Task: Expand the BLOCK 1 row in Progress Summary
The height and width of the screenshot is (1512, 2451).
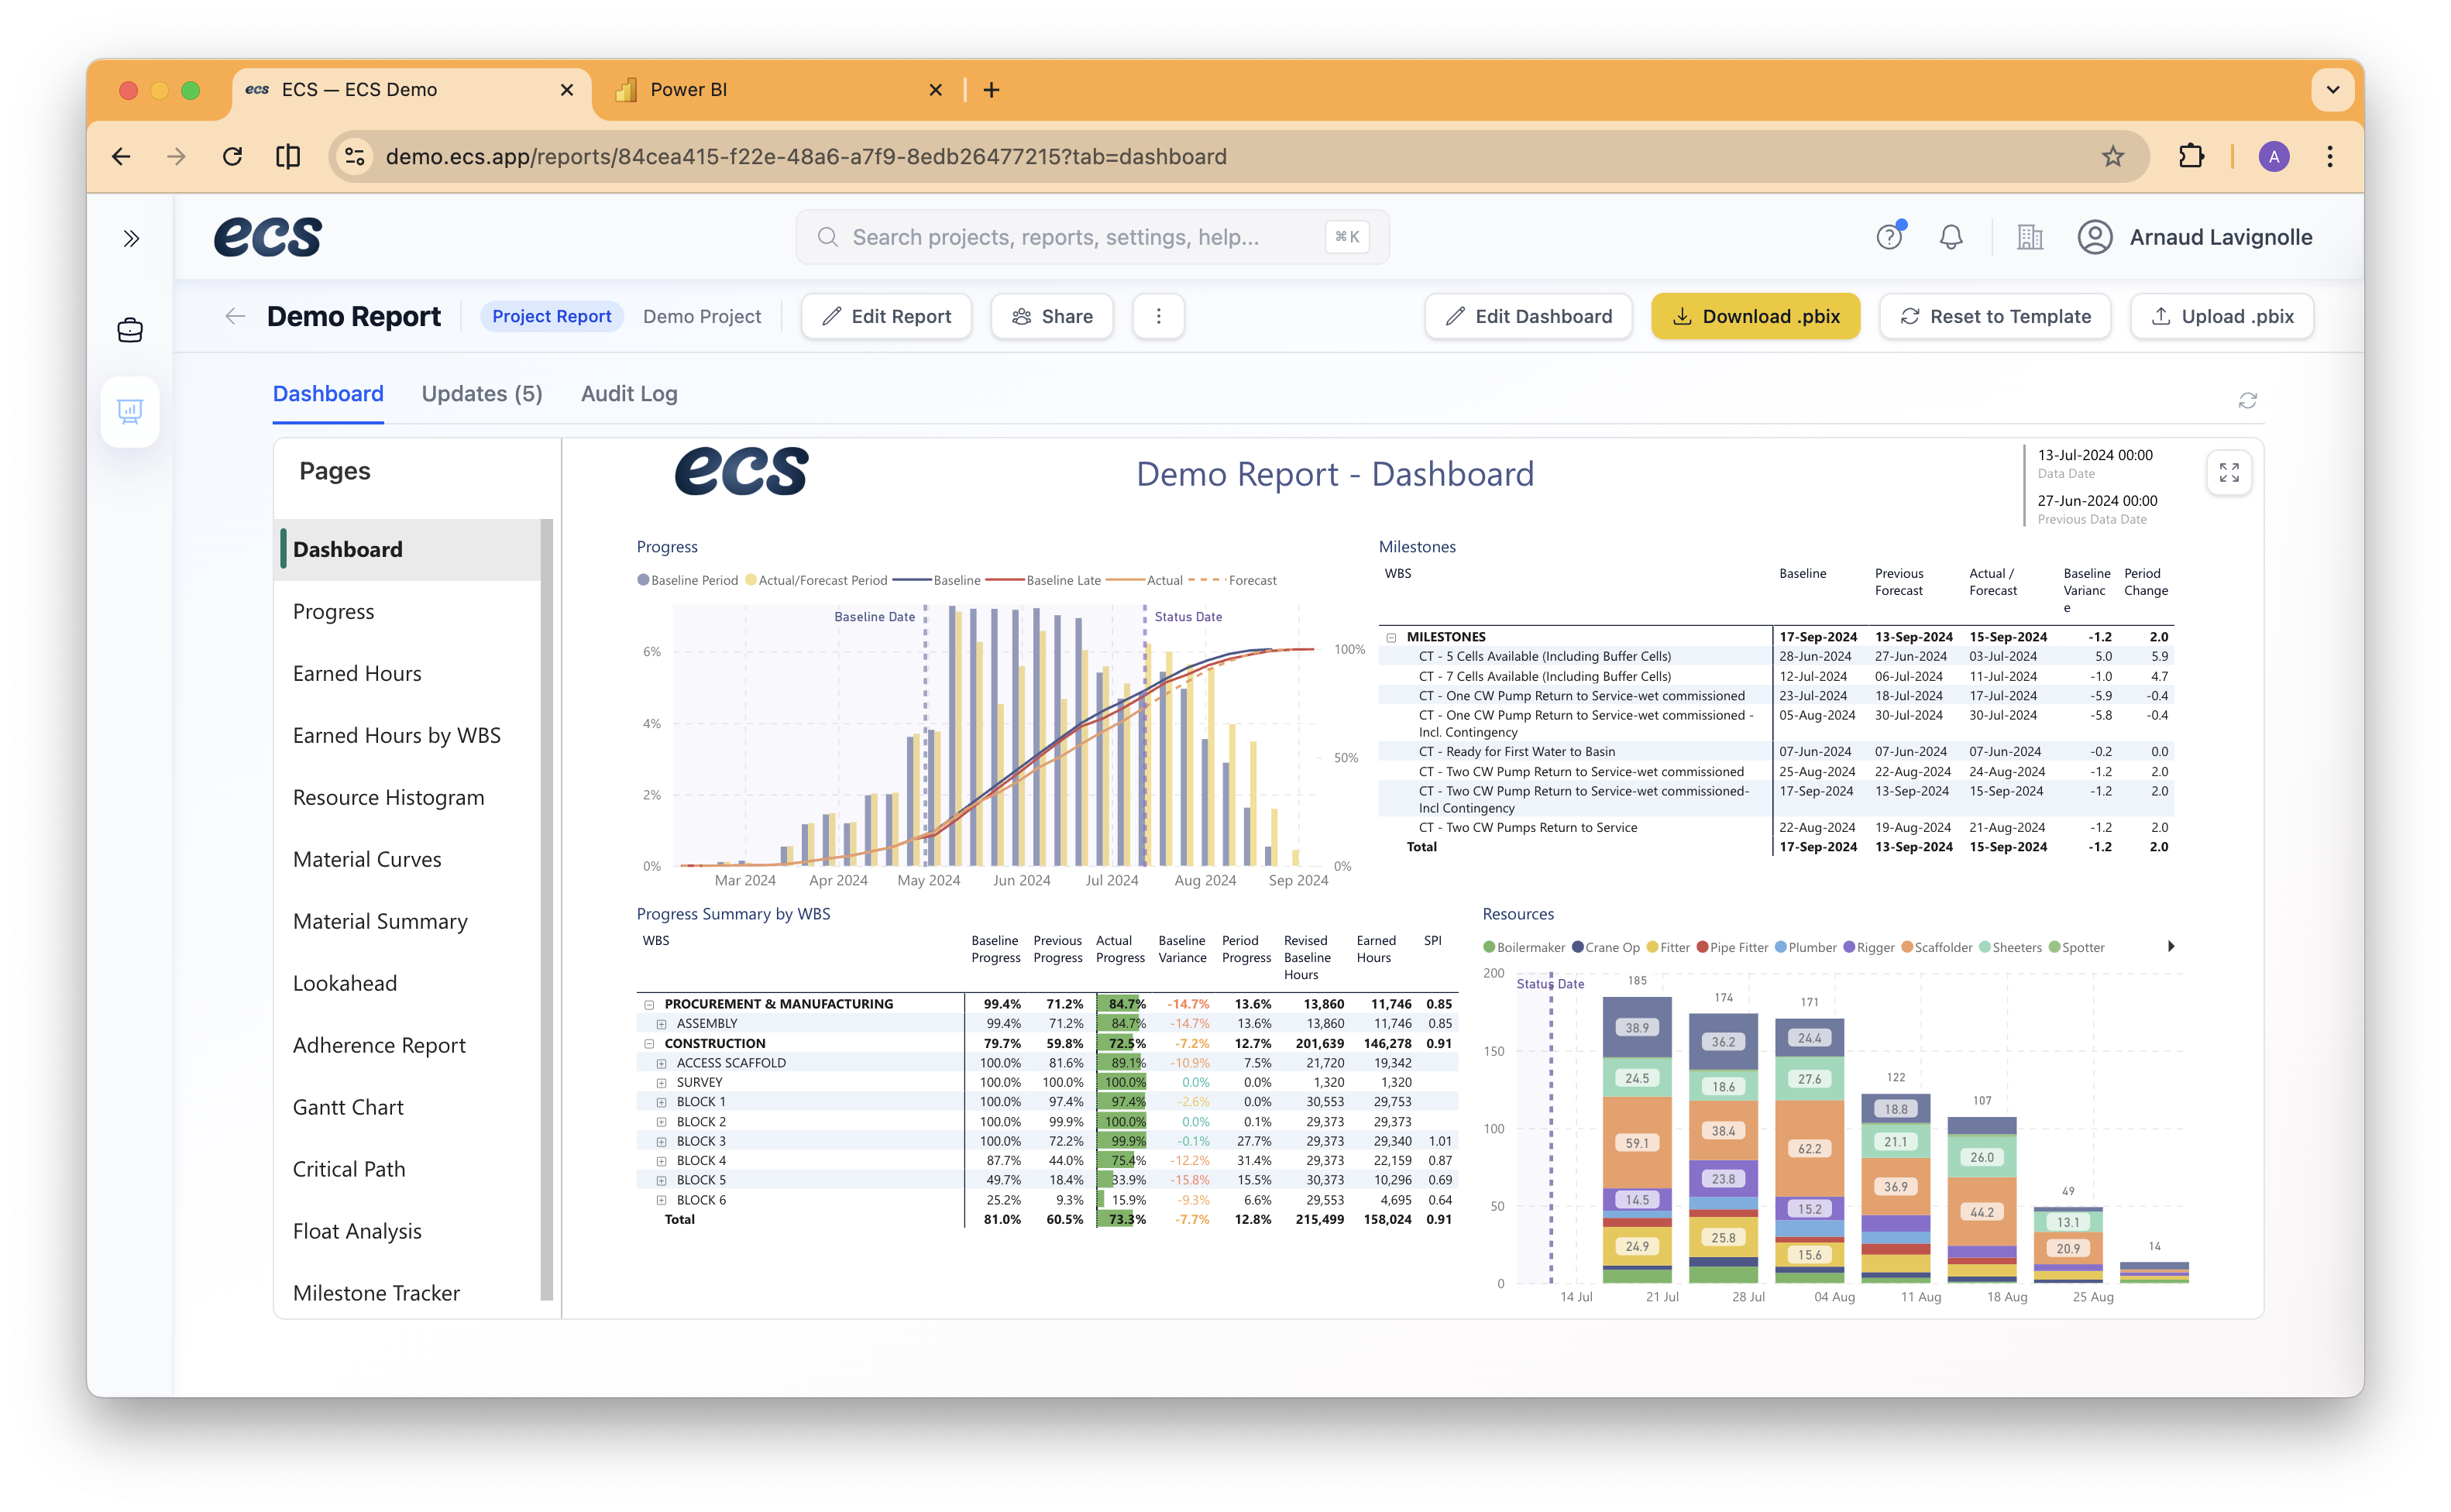Action: click(661, 1101)
